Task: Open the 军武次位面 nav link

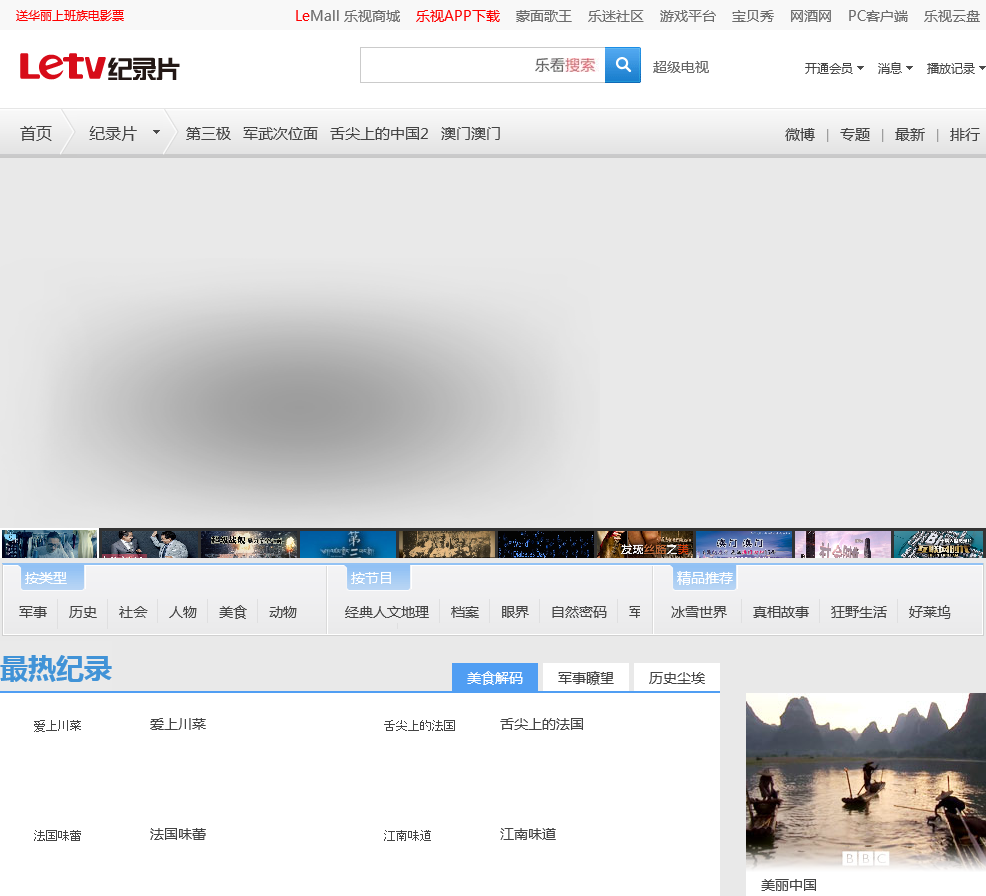Action: coord(280,133)
